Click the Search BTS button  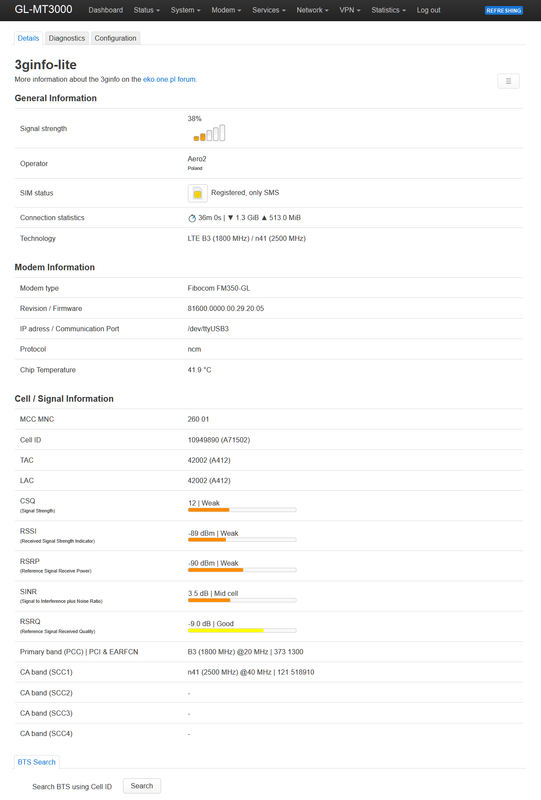click(x=142, y=786)
